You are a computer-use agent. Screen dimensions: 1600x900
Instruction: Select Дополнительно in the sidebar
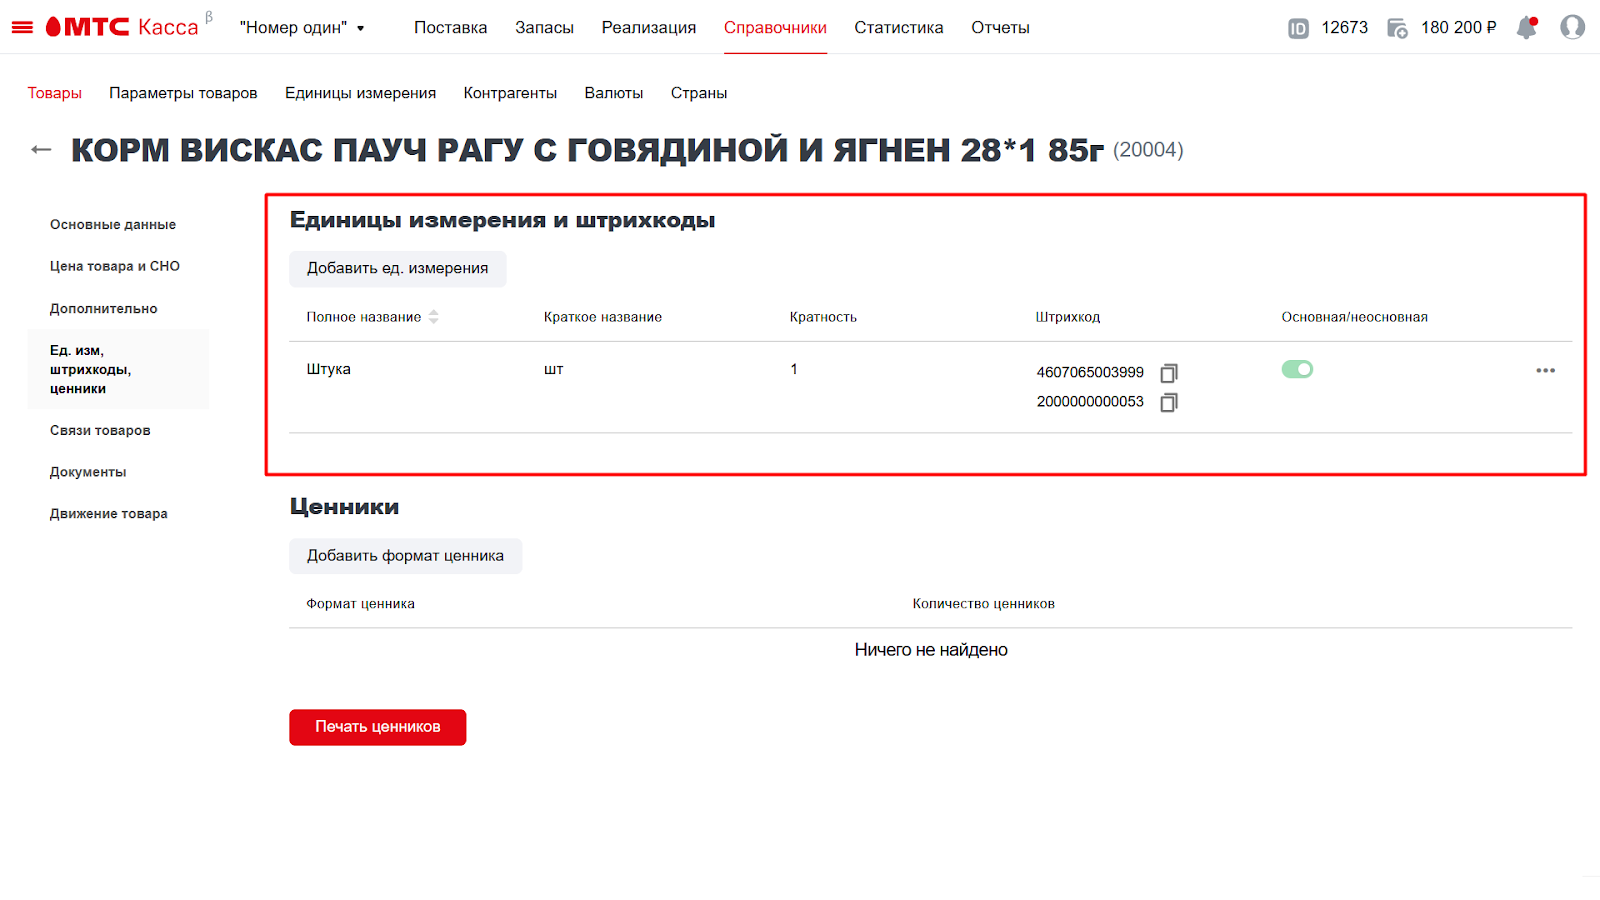coord(104,309)
